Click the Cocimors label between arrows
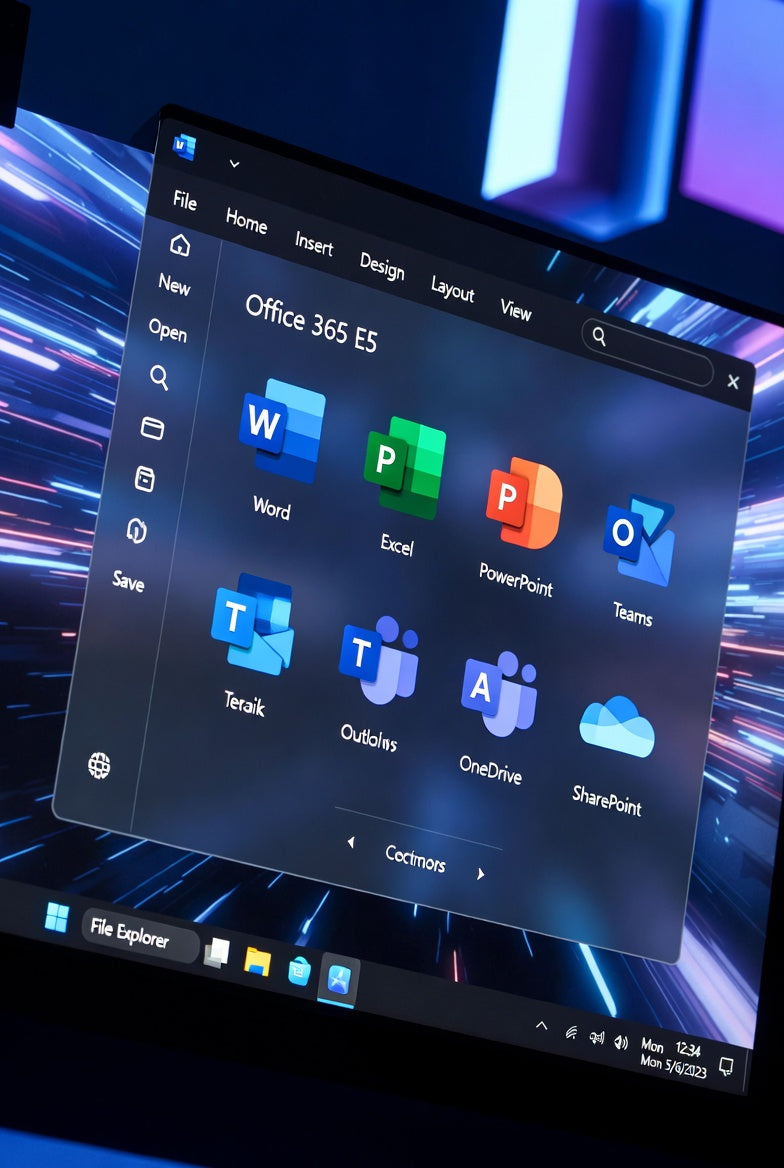This screenshot has height=1168, width=784. [416, 859]
